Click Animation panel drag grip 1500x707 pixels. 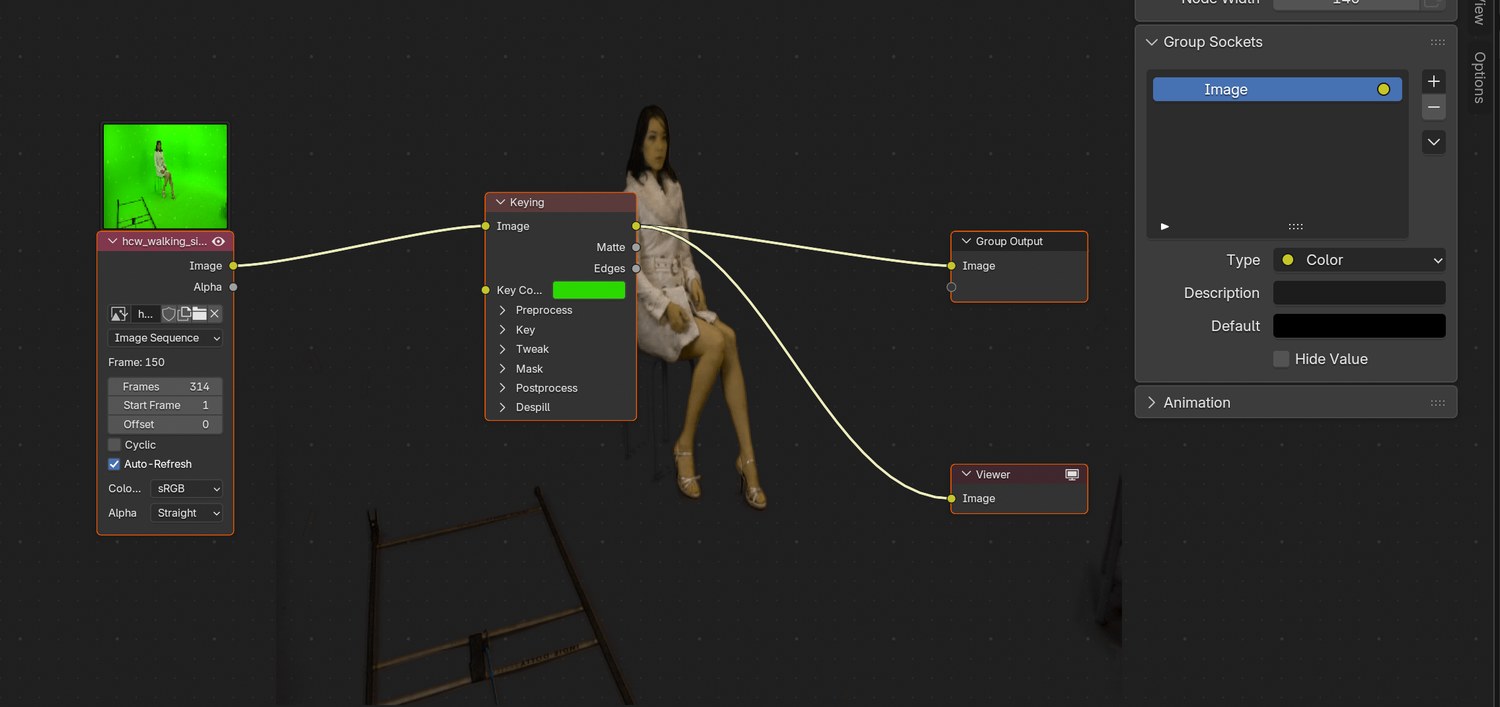tap(1438, 403)
